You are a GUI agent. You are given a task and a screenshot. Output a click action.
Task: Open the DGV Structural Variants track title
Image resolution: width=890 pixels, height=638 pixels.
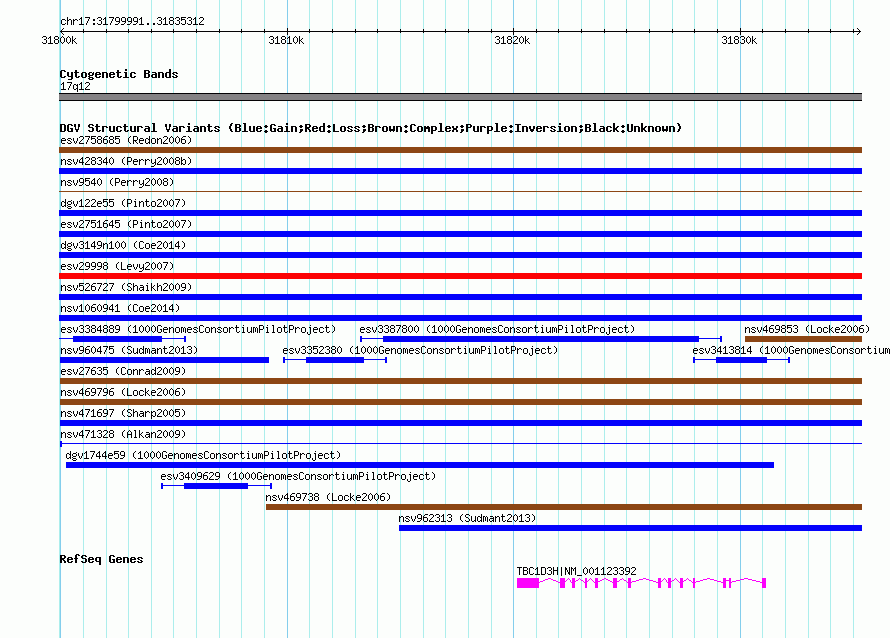coord(370,128)
